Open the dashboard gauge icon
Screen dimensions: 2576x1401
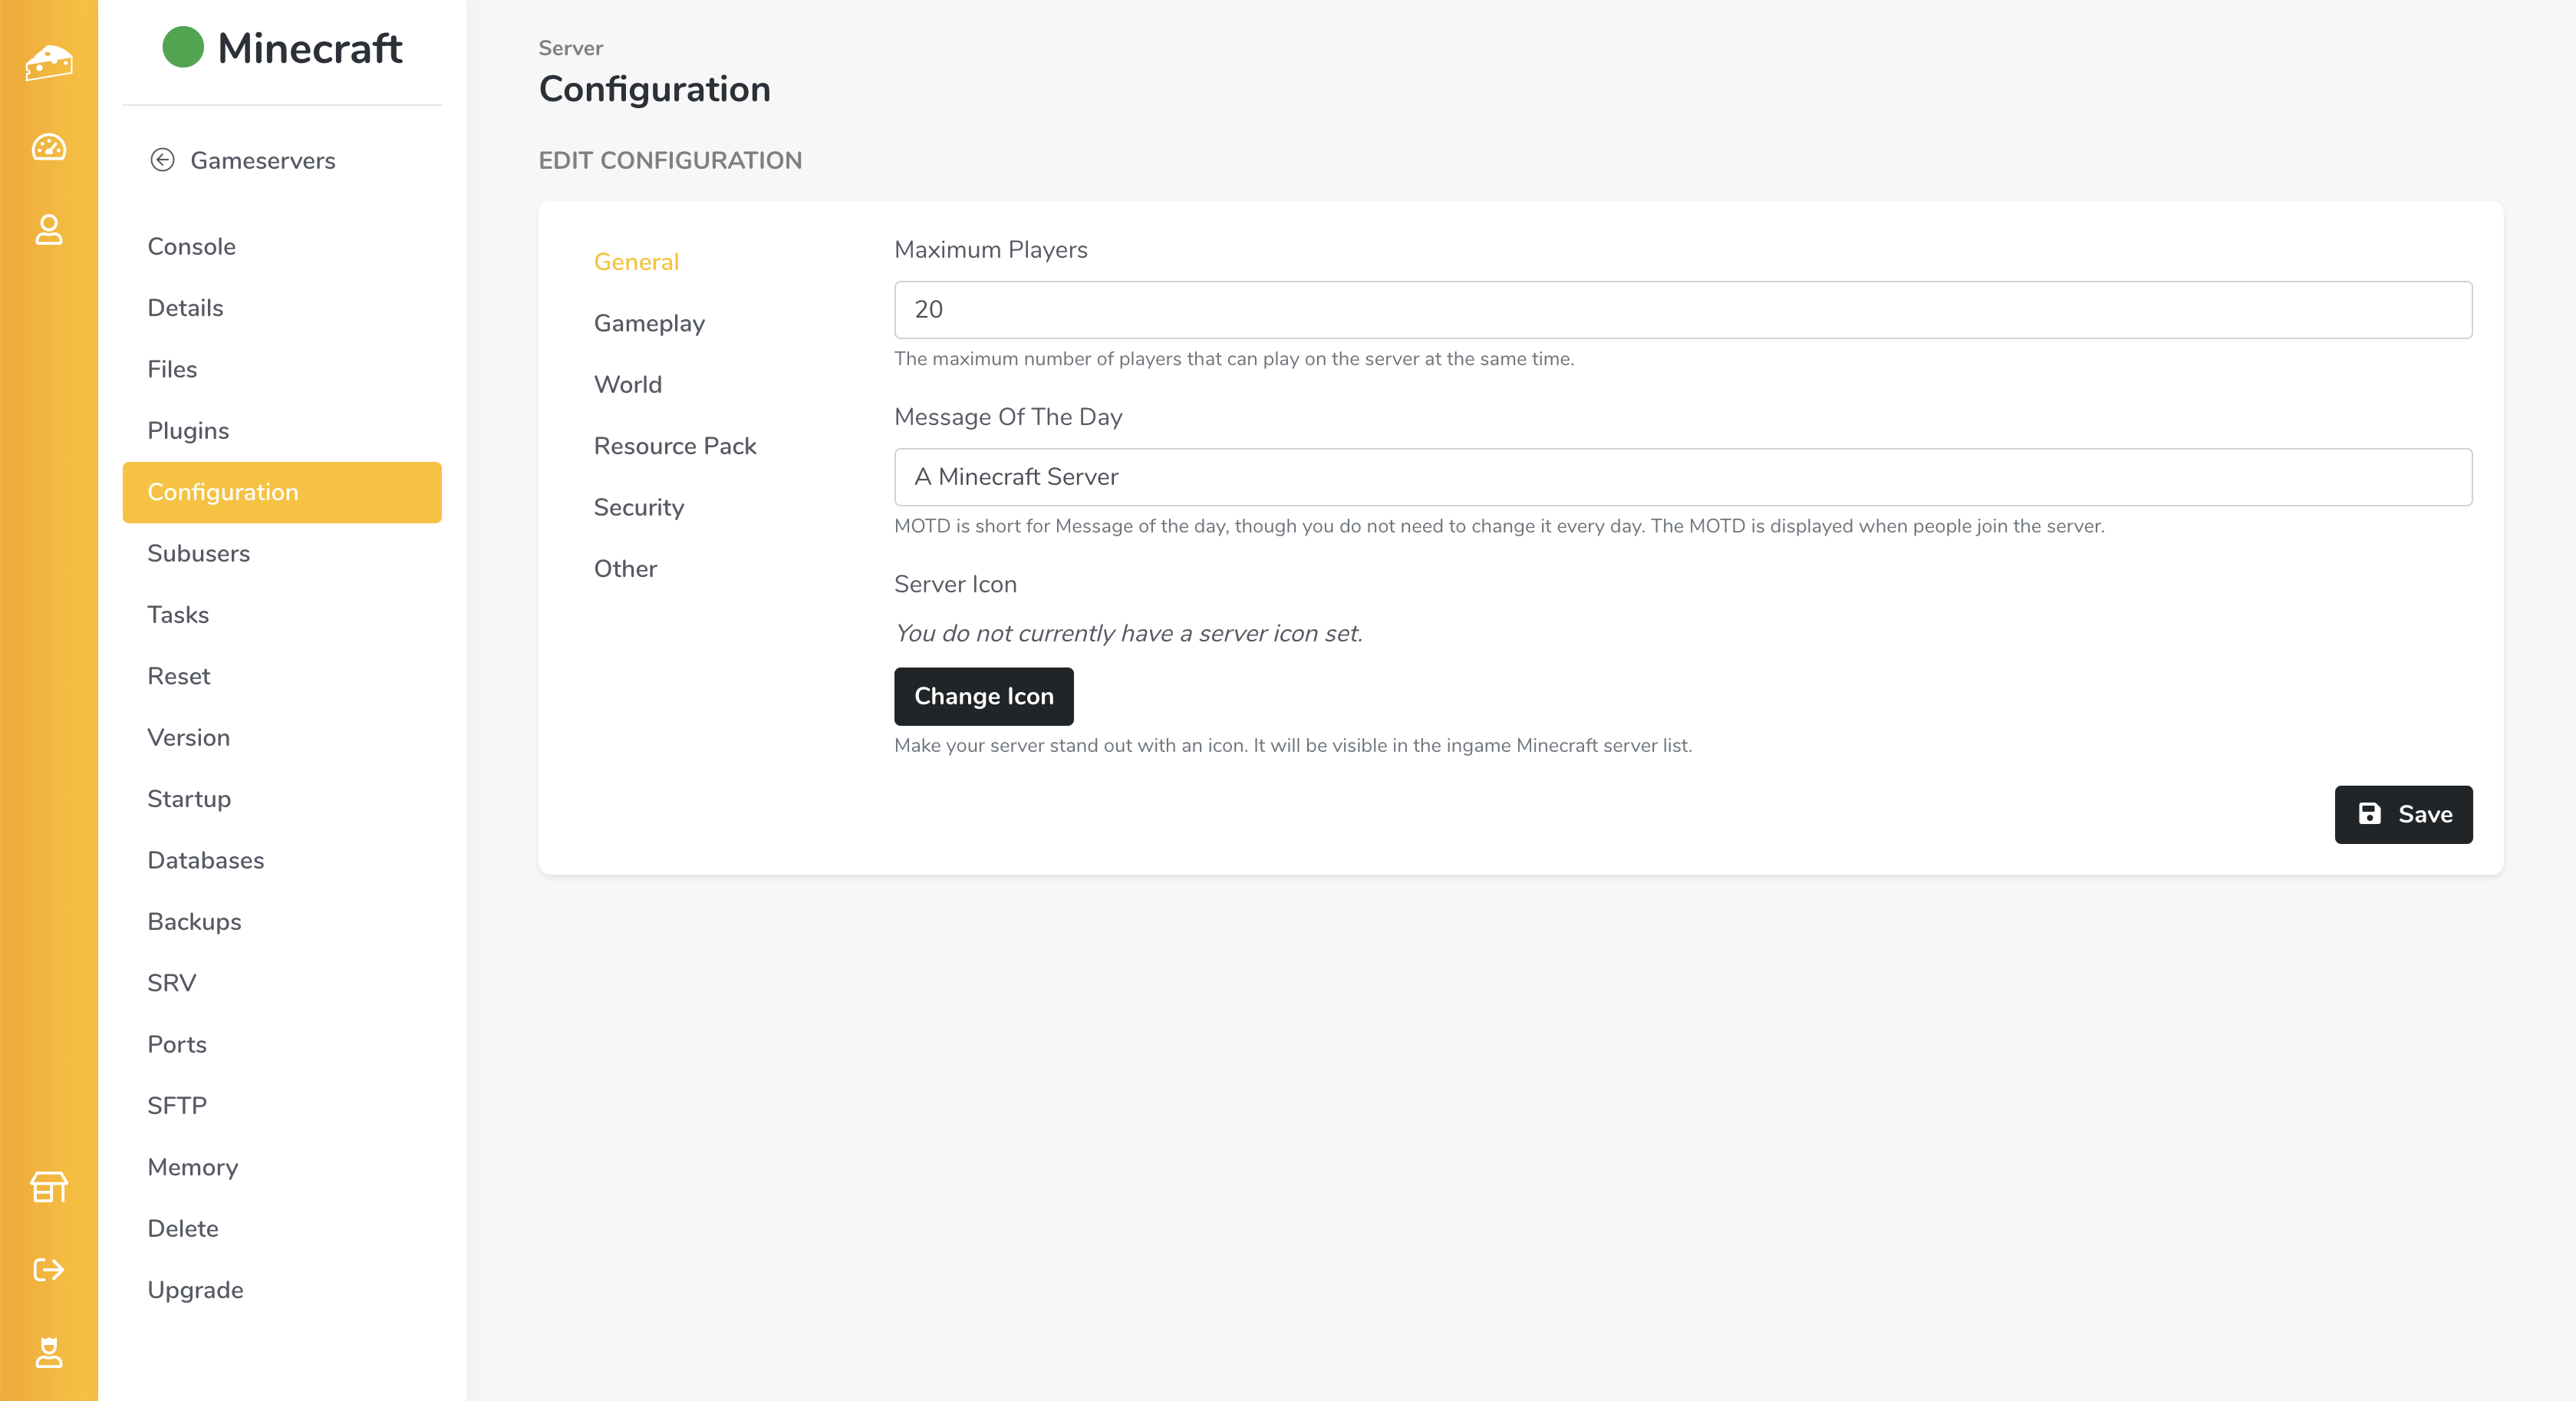coord(48,147)
